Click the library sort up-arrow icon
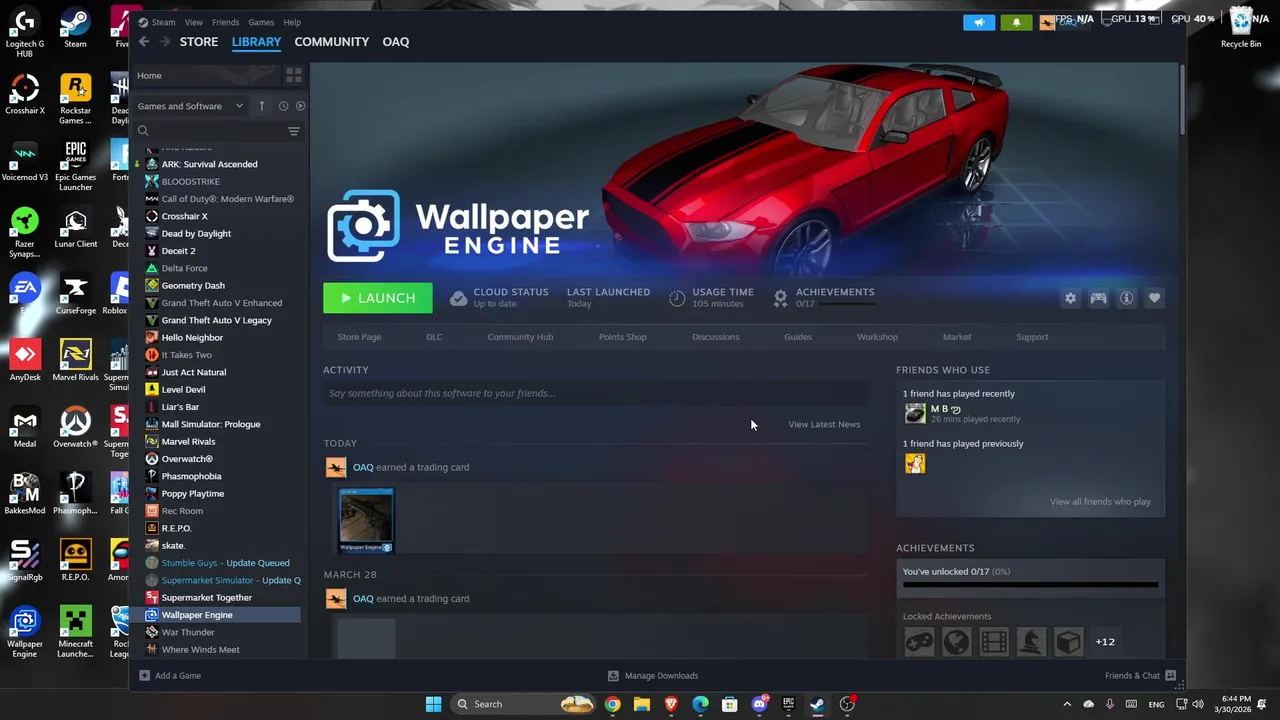This screenshot has width=1280, height=720. click(261, 106)
